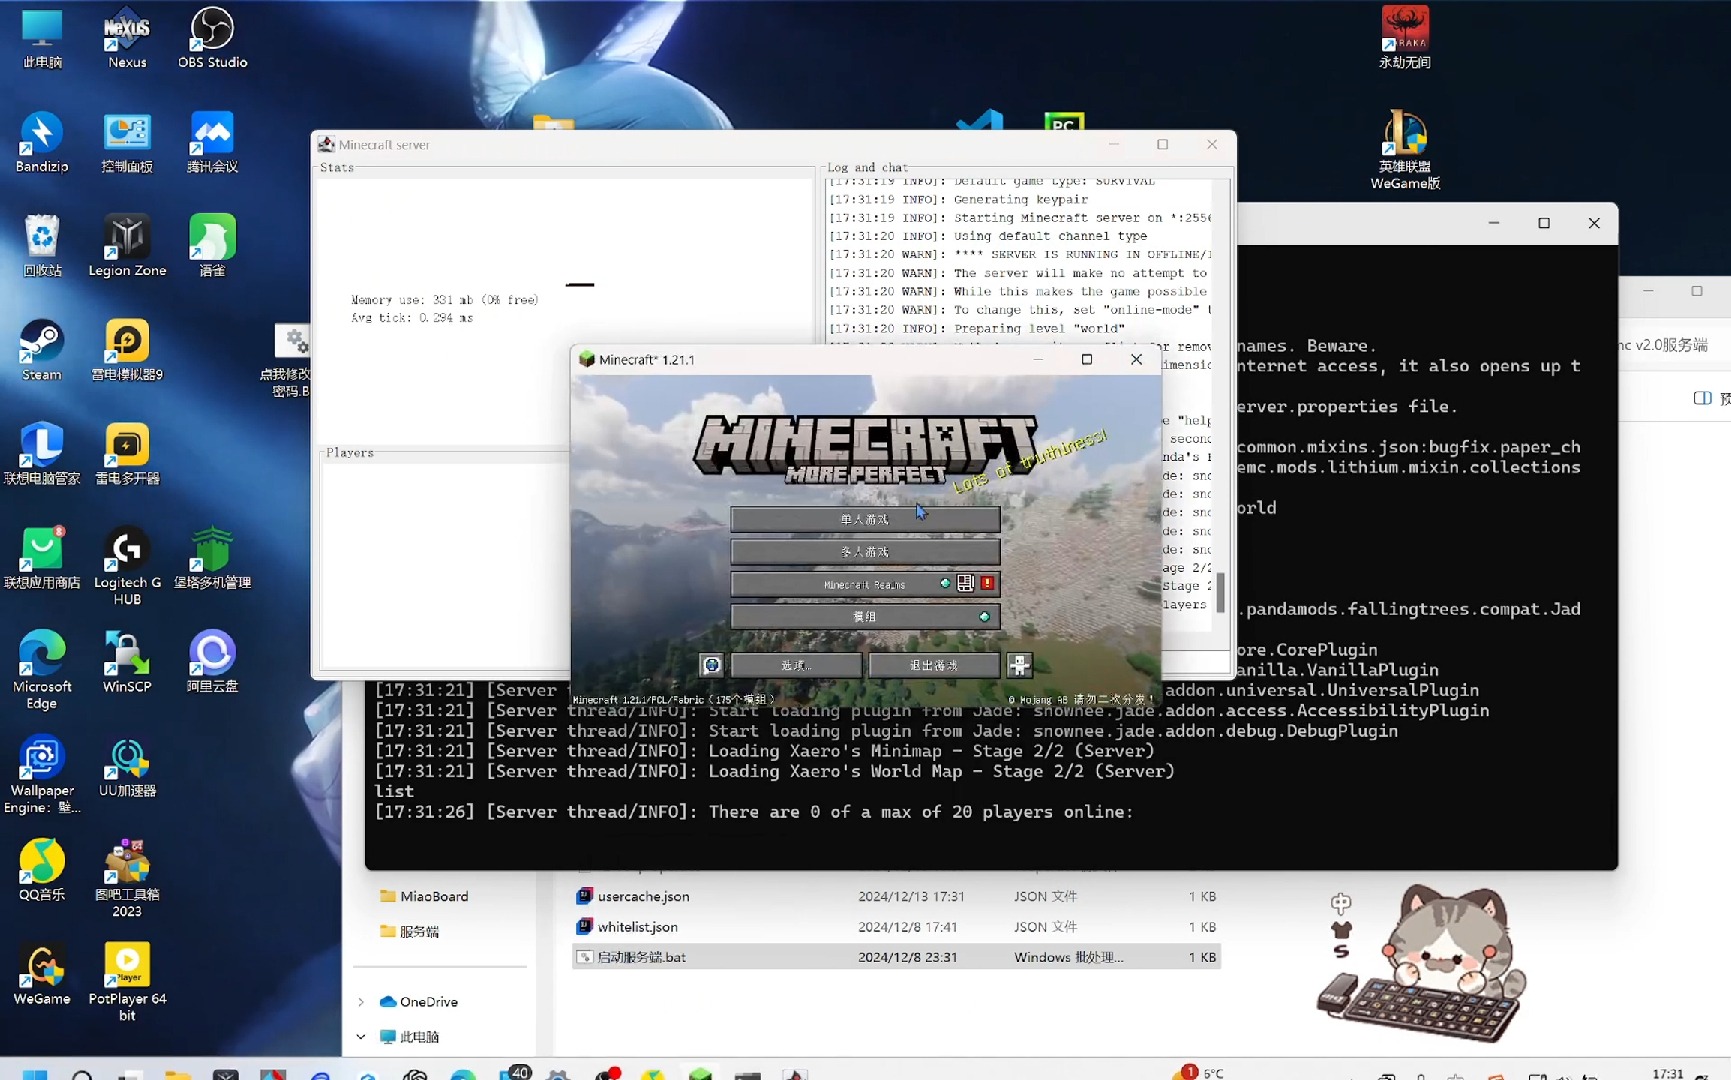The height and width of the screenshot is (1080, 1731).
Task: Click the server log scrollbar thumb
Action: [1221, 592]
